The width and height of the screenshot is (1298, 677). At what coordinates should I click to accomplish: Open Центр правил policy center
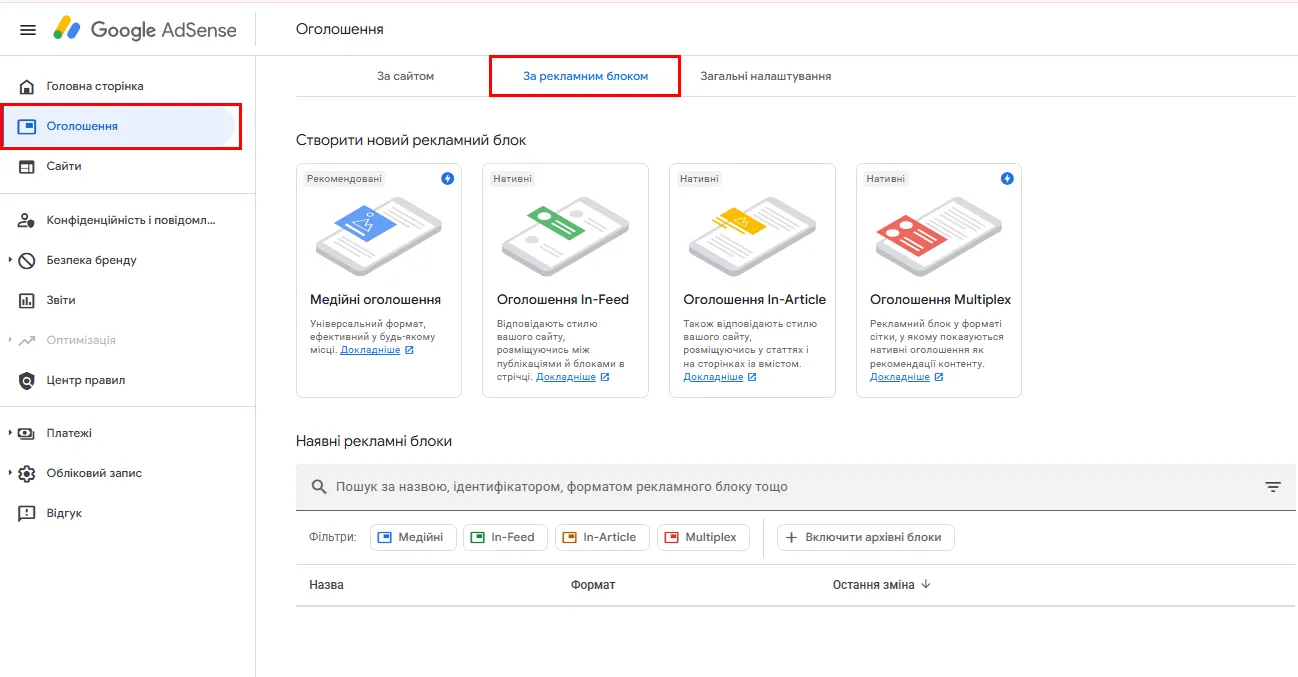click(85, 380)
